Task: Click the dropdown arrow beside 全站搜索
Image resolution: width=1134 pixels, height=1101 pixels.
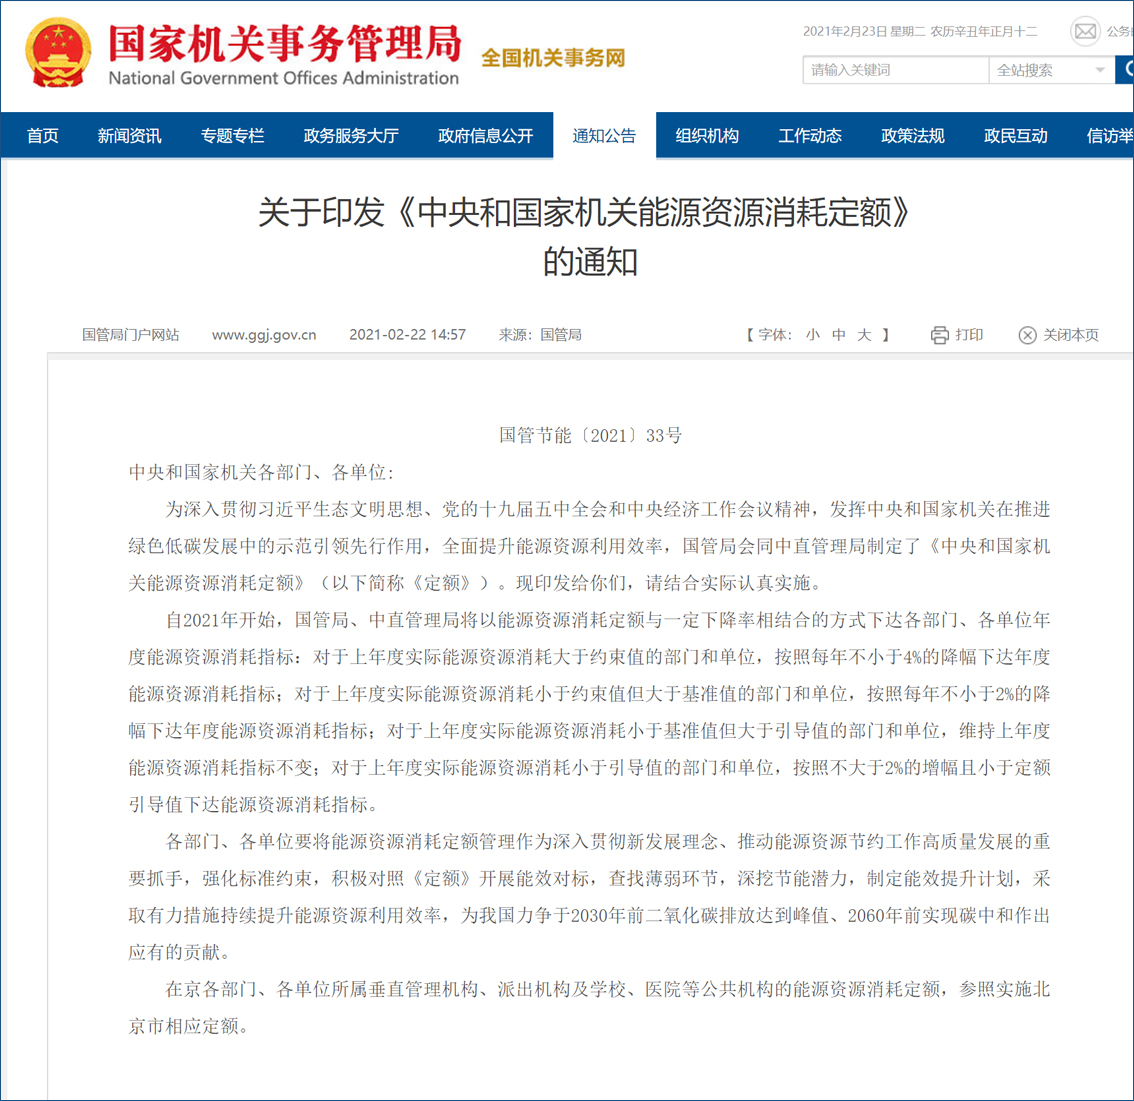Action: (1099, 70)
